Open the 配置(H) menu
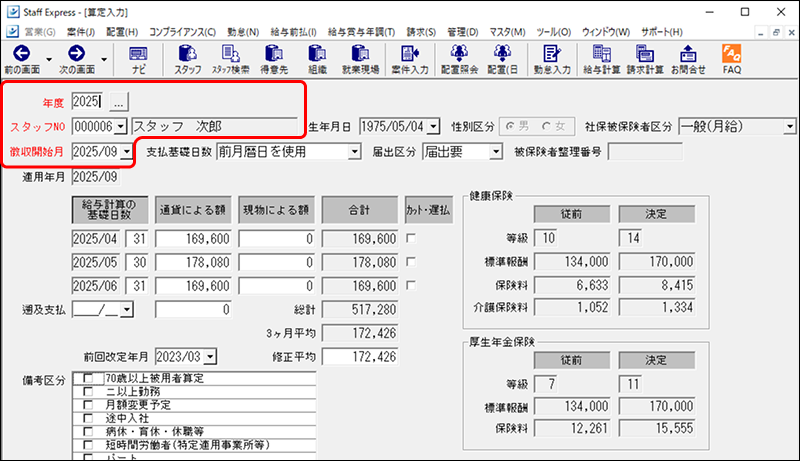The width and height of the screenshot is (800, 461). [x=122, y=32]
